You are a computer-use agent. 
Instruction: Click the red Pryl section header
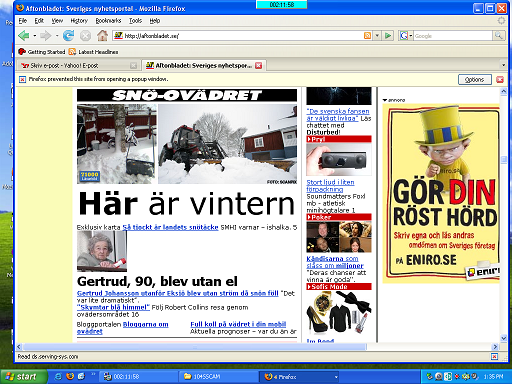pyautogui.click(x=339, y=139)
